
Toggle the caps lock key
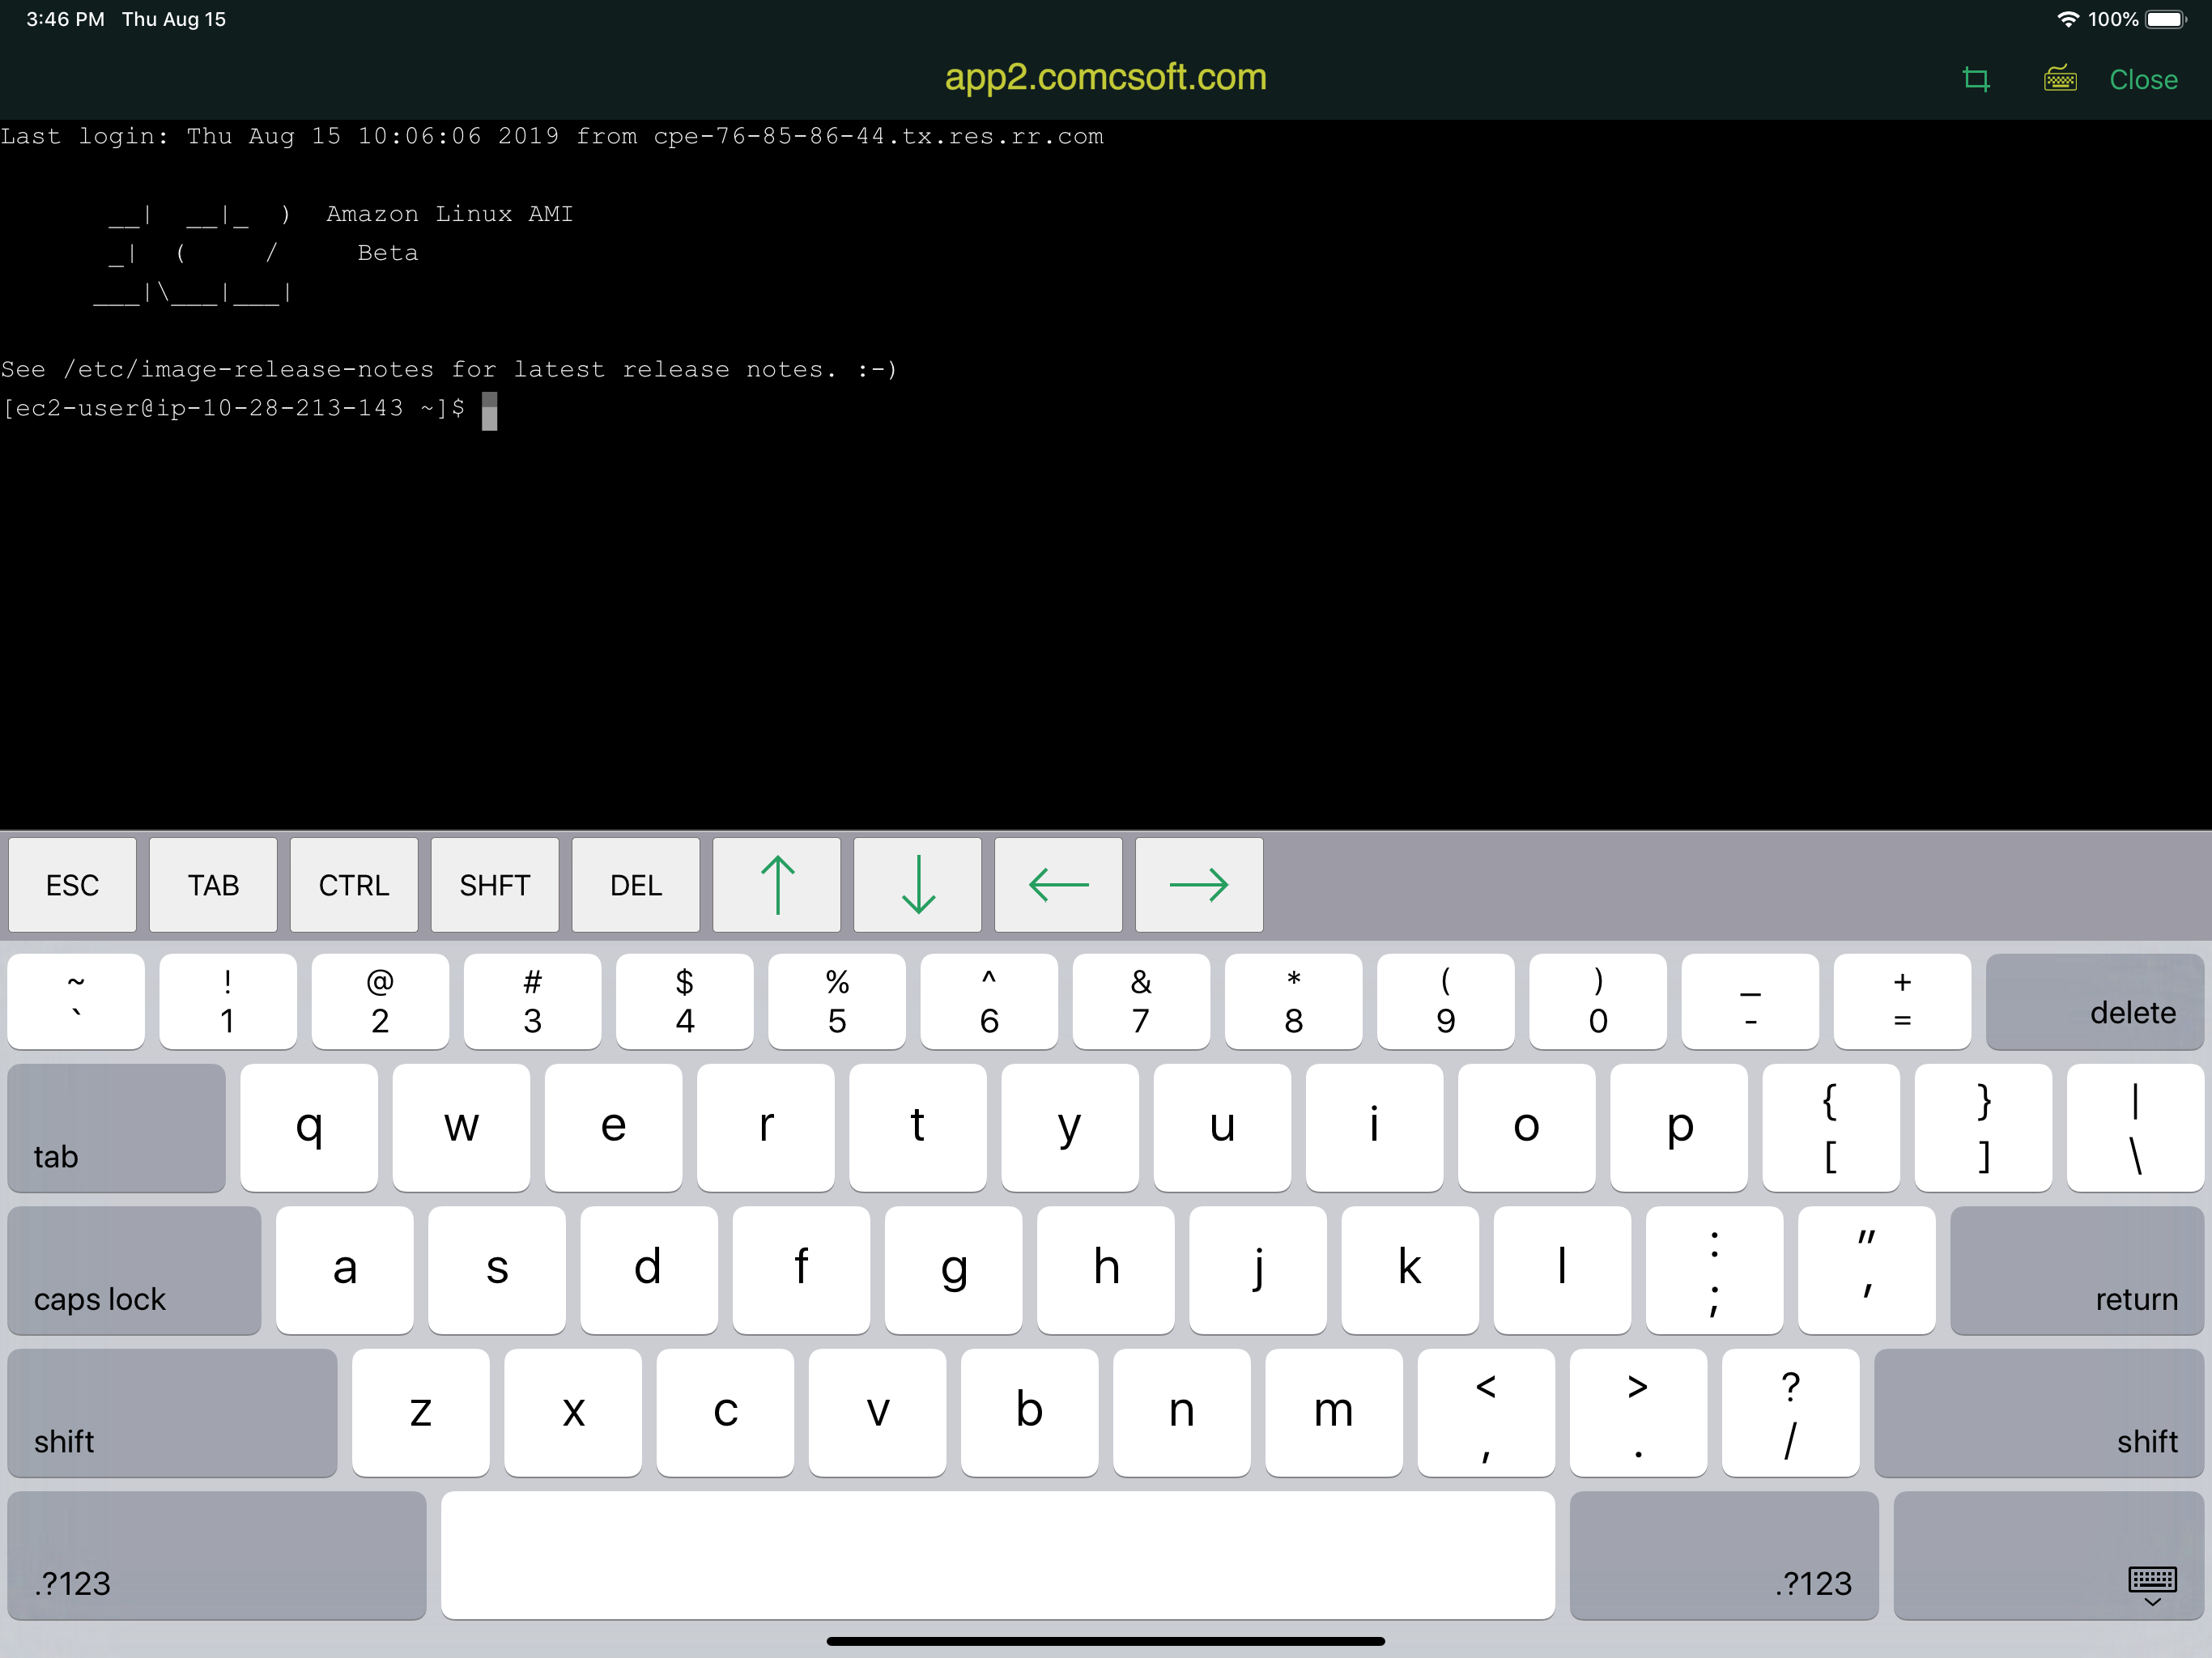coord(134,1270)
